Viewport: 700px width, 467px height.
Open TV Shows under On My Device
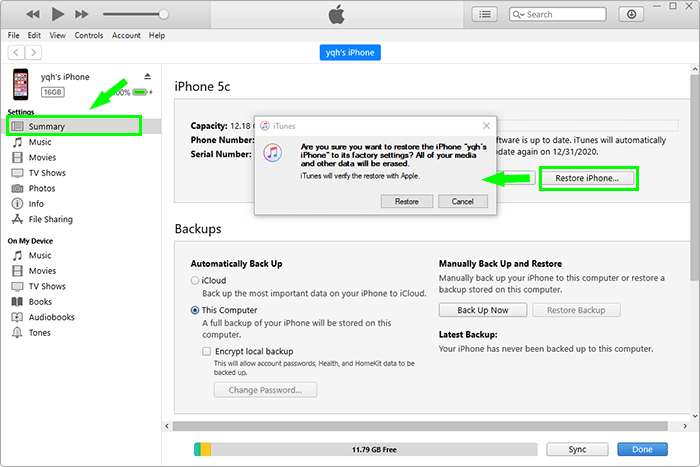click(46, 286)
